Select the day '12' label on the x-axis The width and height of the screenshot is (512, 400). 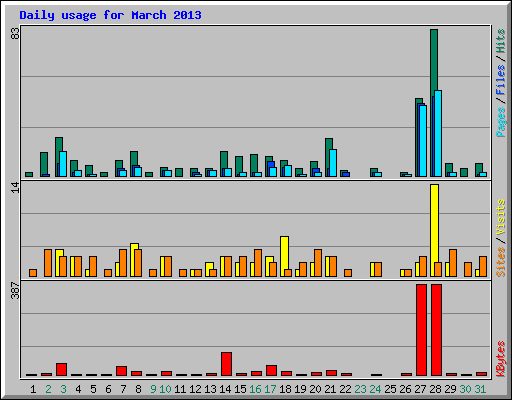click(x=195, y=389)
